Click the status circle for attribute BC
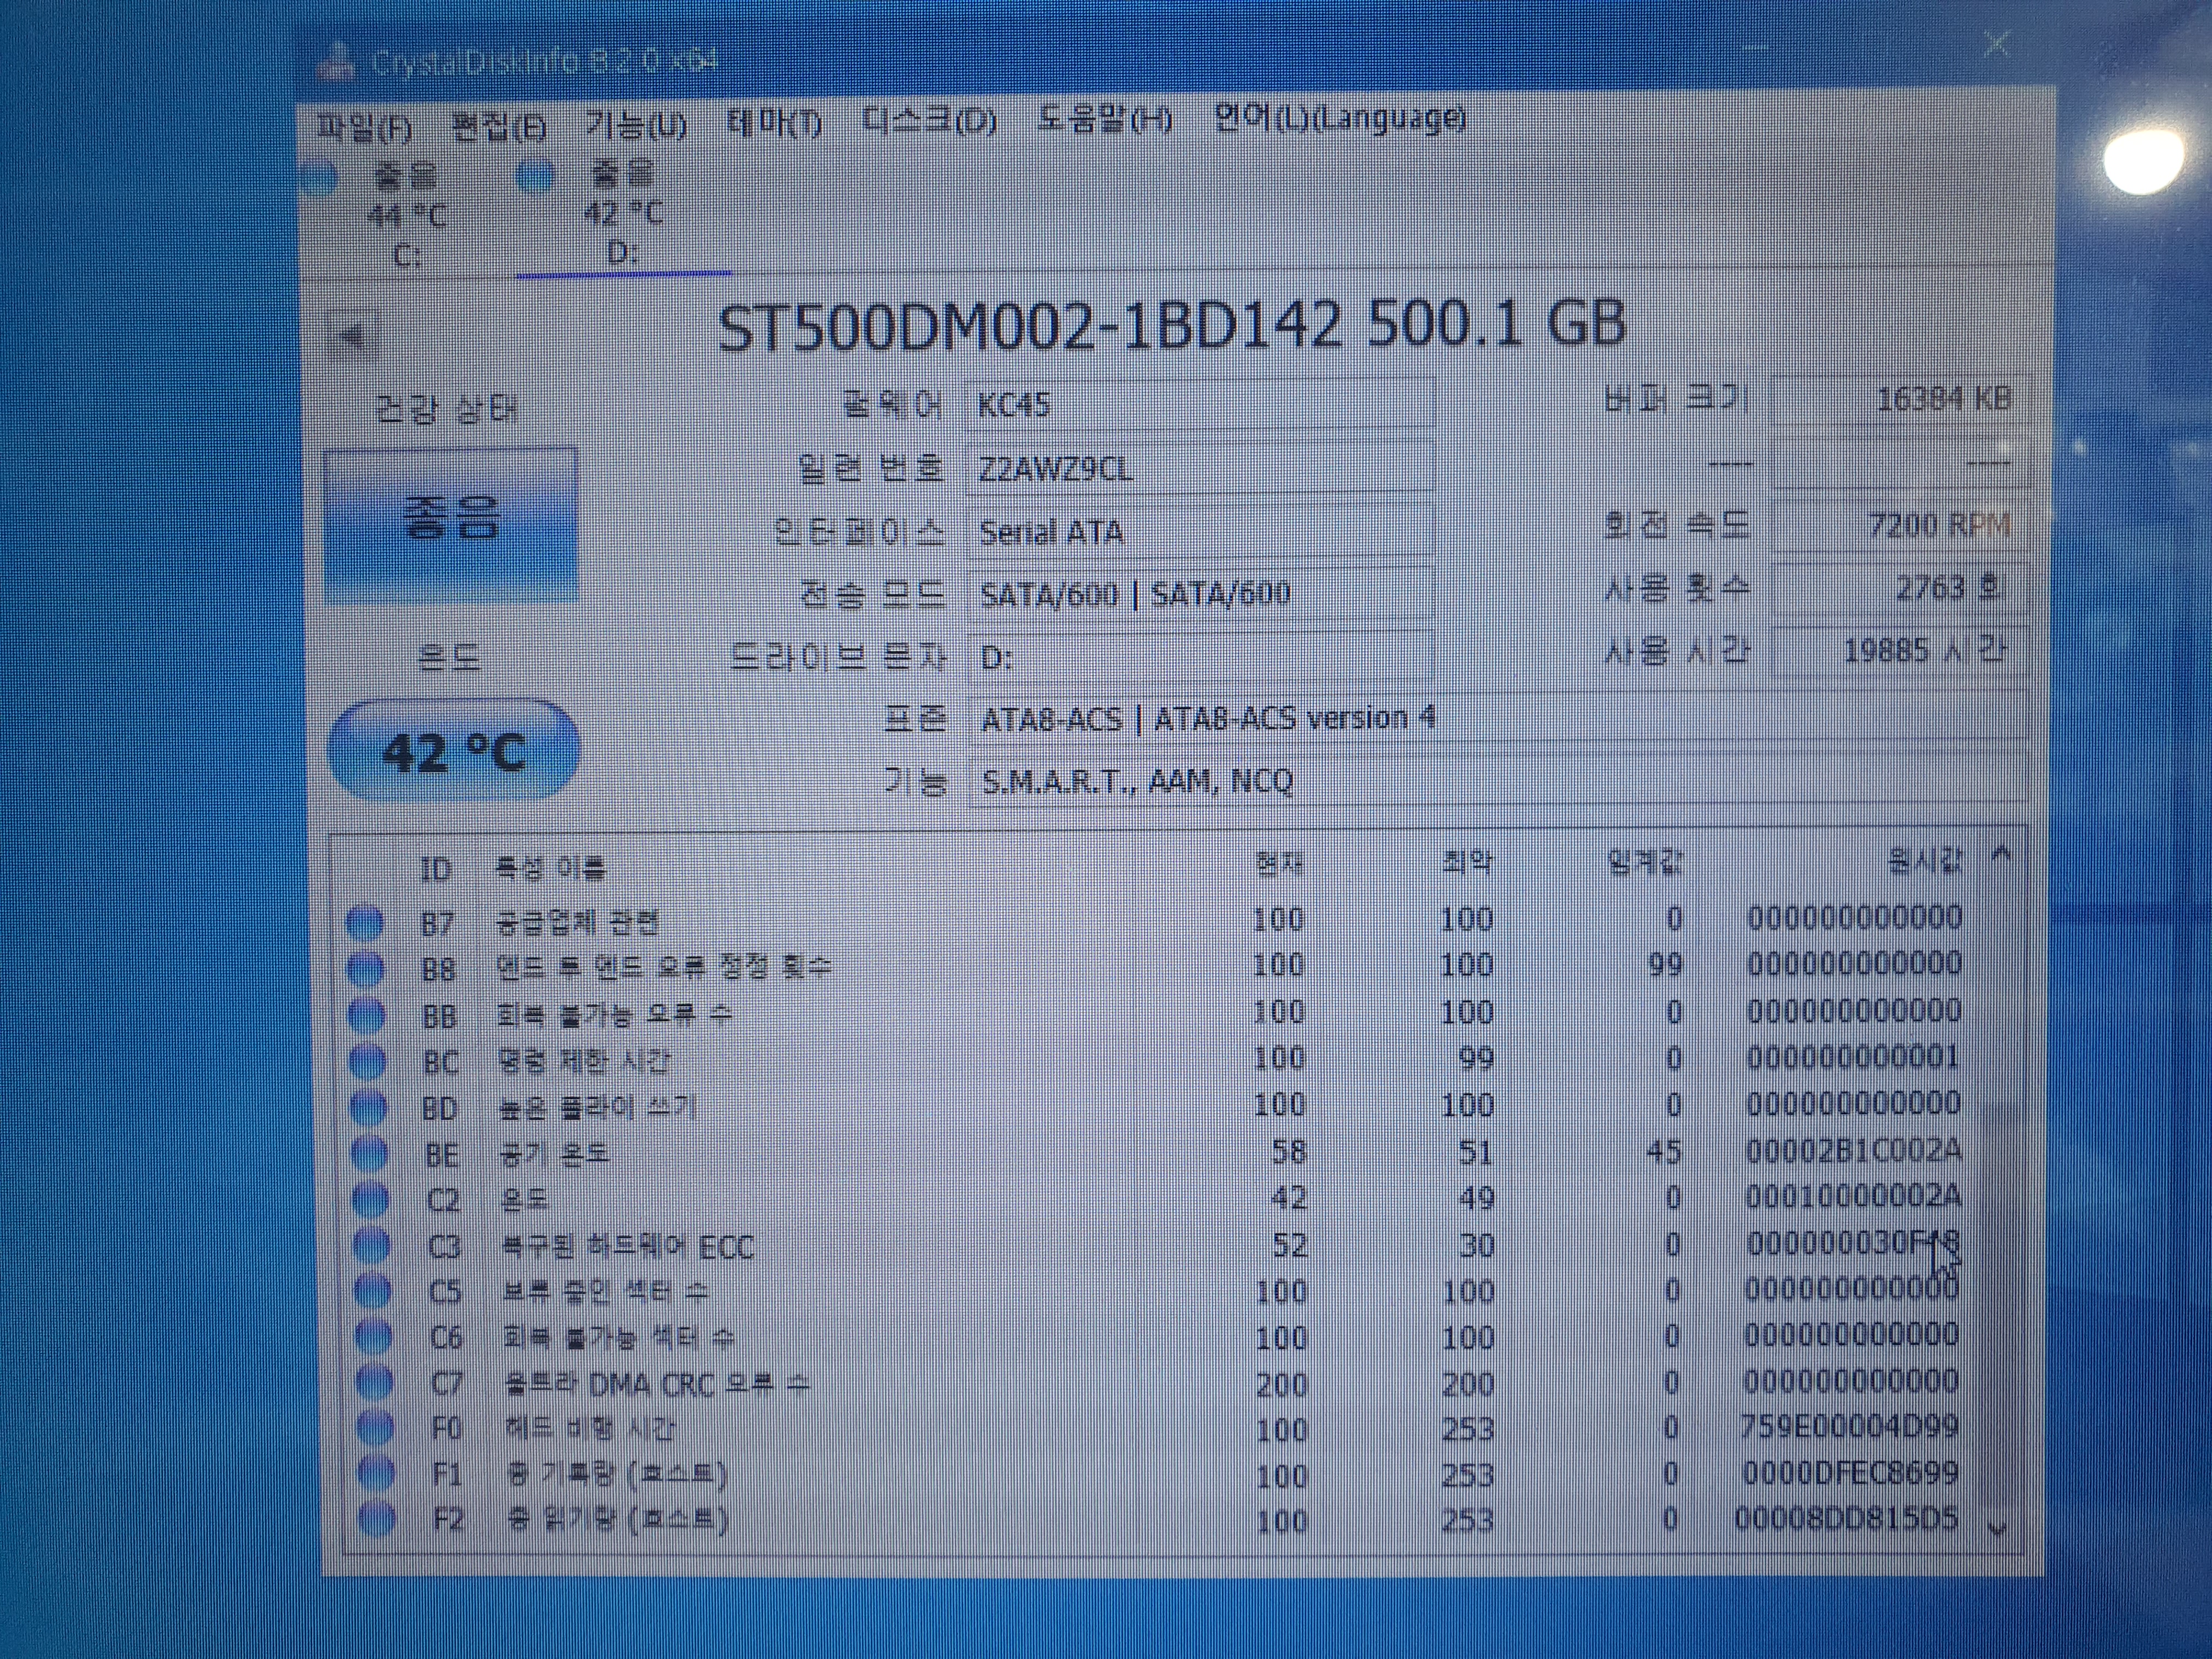2212x1659 pixels. click(367, 1061)
